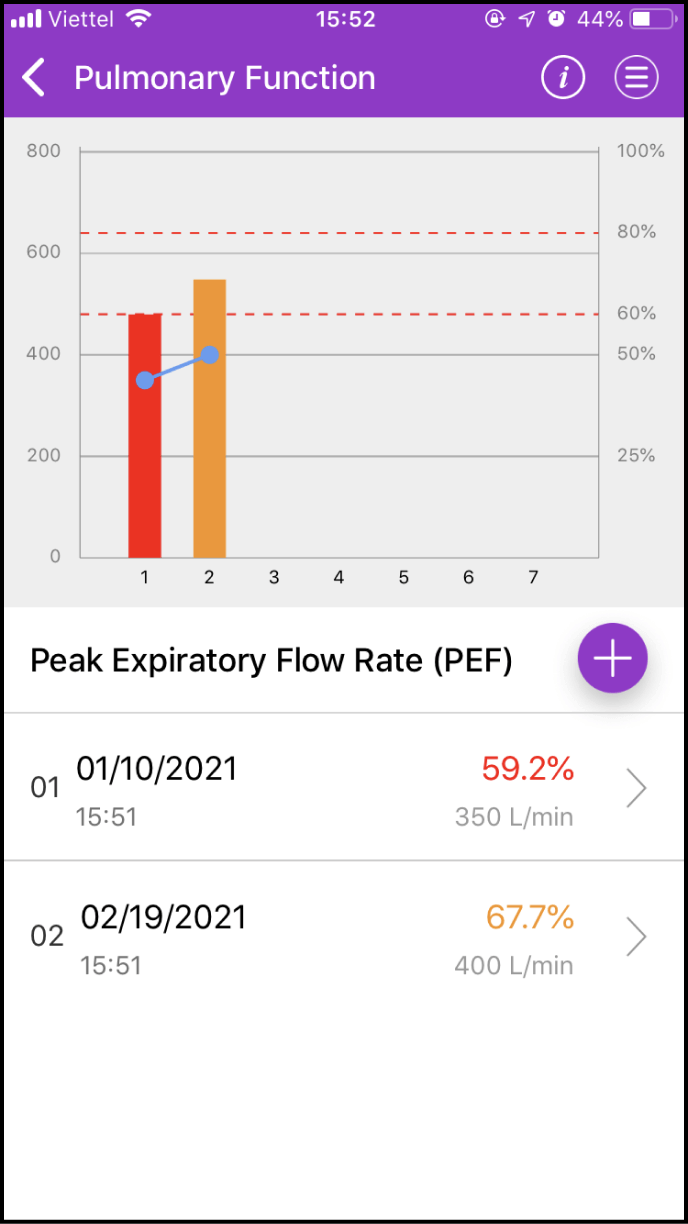Tap the Peak Expiratory Flow Rate heading

click(271, 661)
